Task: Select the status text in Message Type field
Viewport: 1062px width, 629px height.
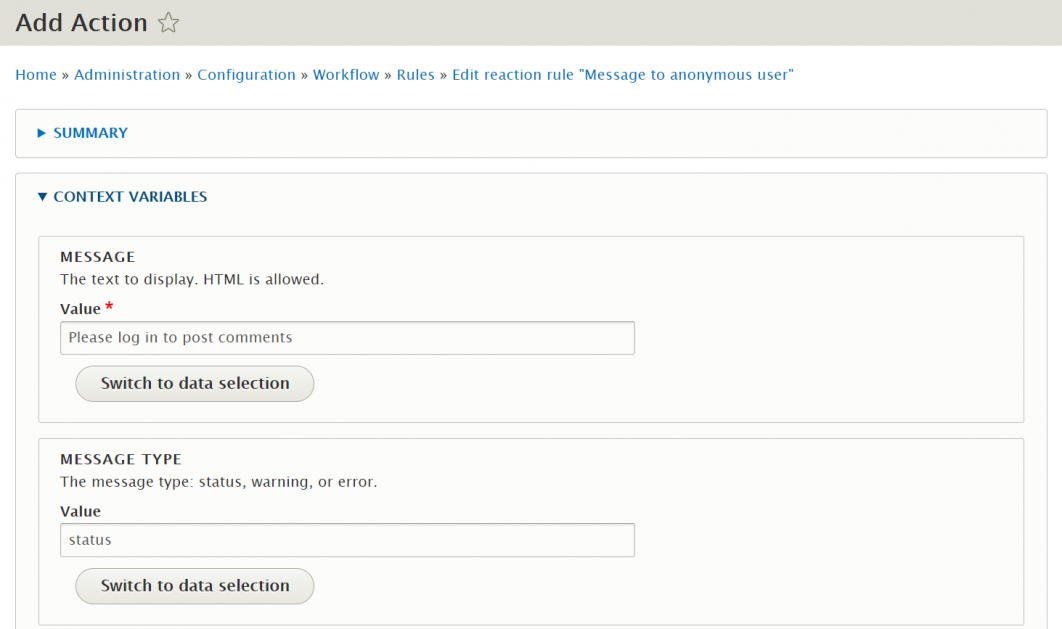Action: pyautogui.click(x=346, y=540)
